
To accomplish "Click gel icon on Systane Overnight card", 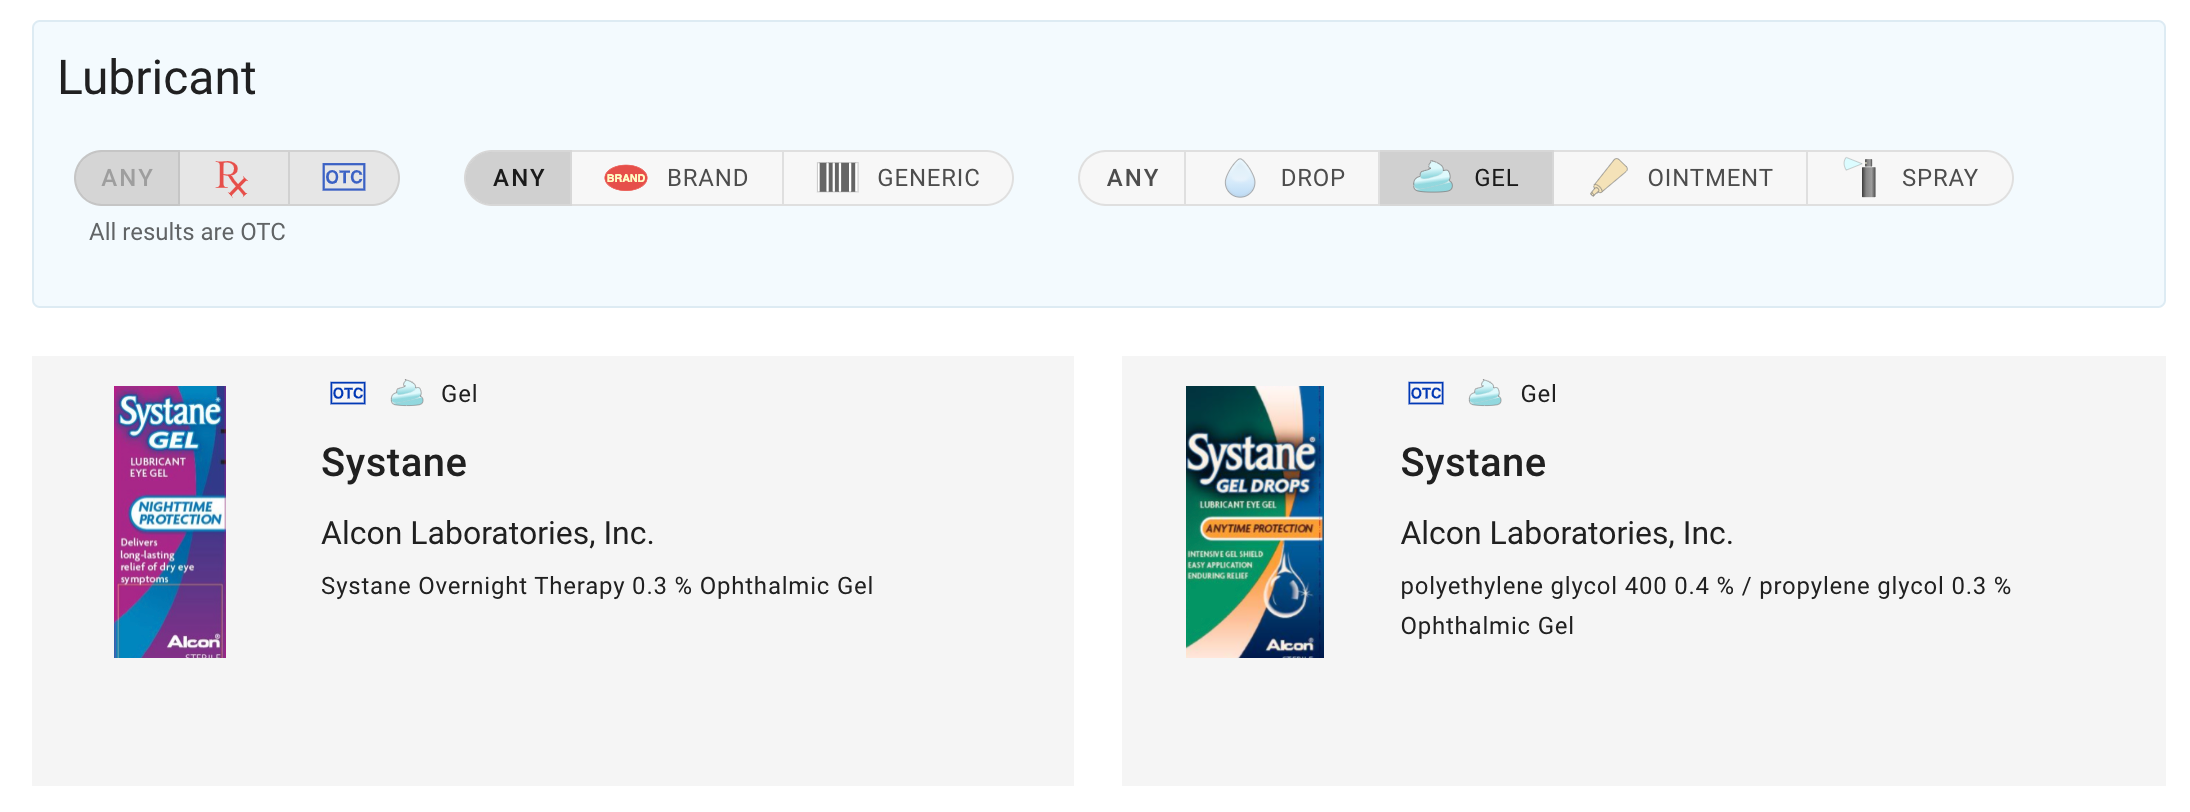I will click(407, 393).
